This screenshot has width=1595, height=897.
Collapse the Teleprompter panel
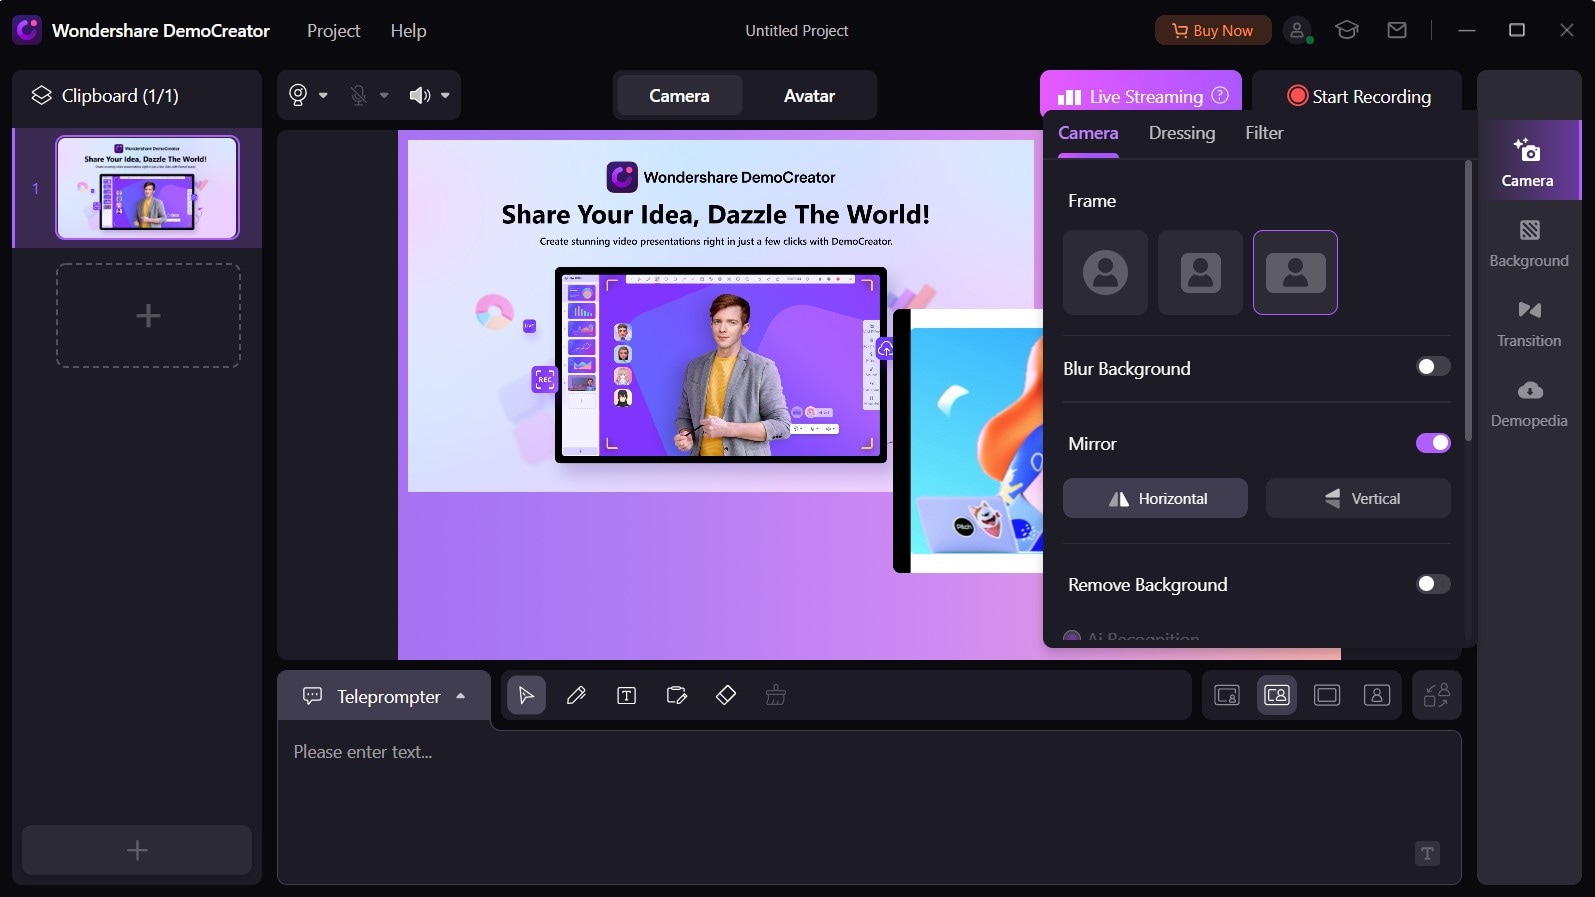(x=461, y=696)
